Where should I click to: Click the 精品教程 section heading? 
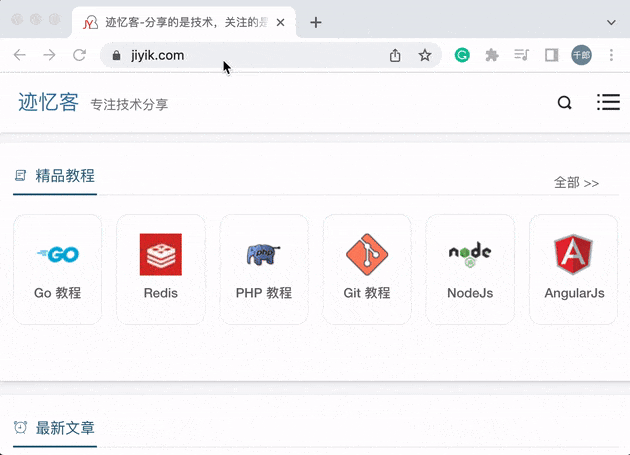65,176
